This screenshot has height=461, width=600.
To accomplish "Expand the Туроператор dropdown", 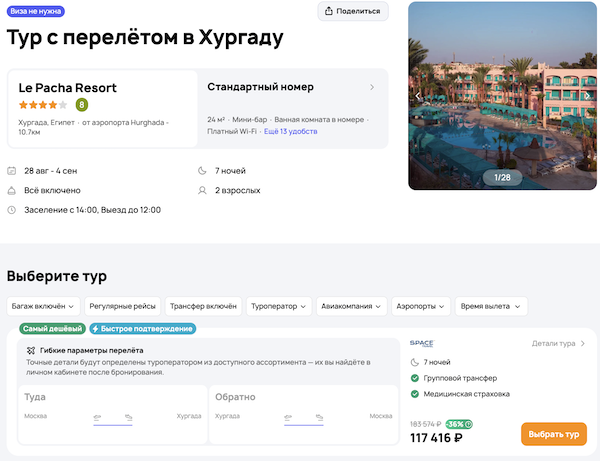I will (x=279, y=306).
